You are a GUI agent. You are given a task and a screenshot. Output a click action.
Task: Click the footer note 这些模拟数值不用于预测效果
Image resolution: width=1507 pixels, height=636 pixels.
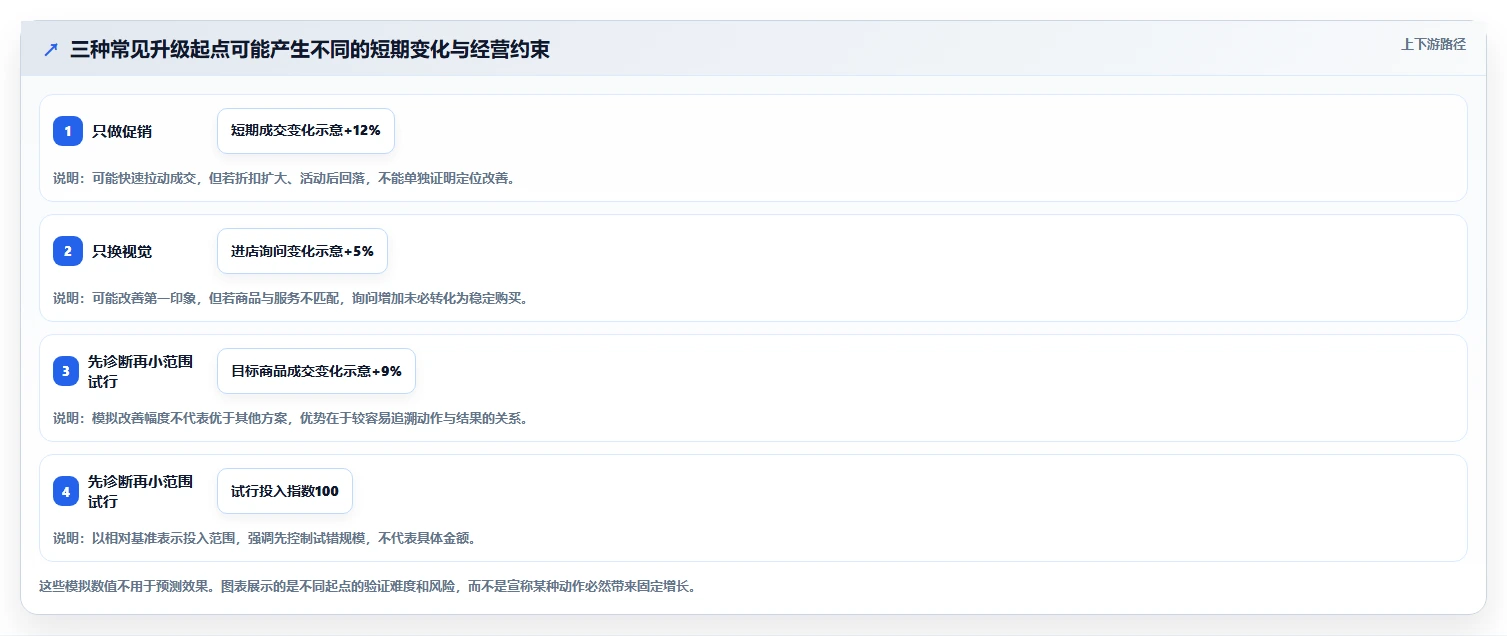(367, 586)
